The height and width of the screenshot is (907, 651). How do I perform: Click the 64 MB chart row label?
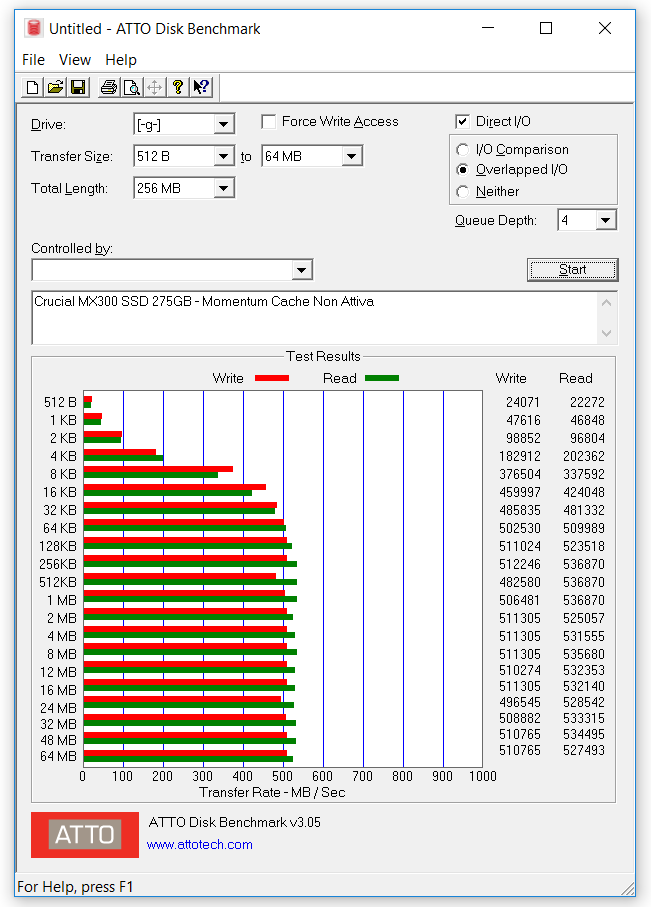[x=58, y=756]
